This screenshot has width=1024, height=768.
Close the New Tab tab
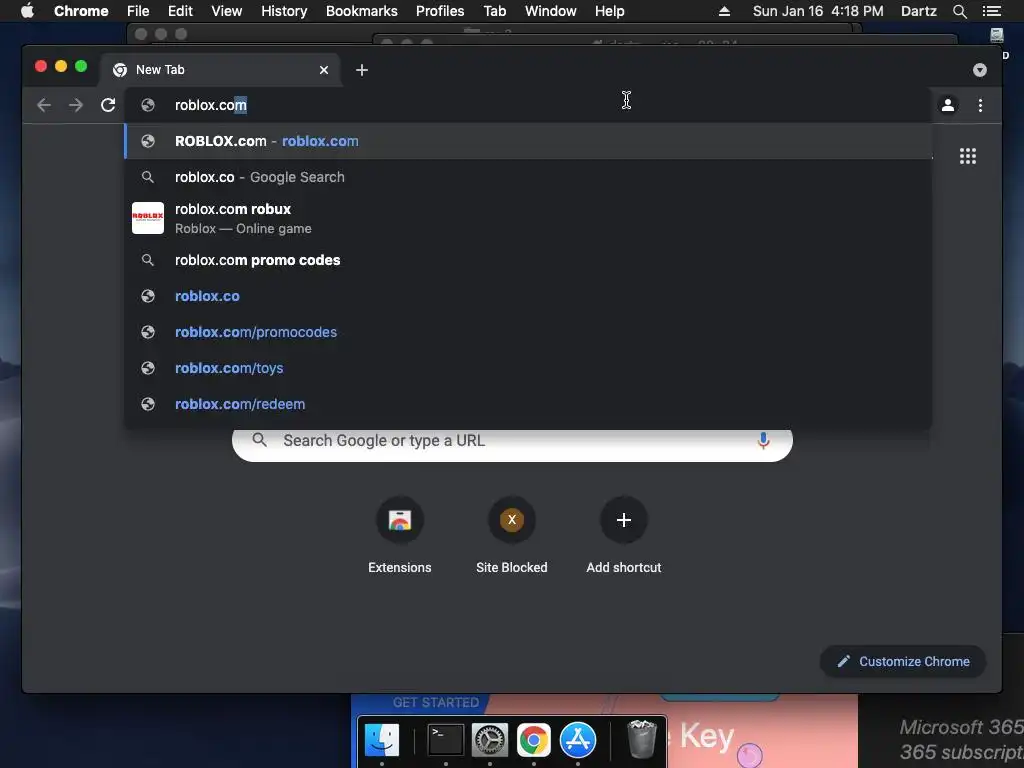324,70
